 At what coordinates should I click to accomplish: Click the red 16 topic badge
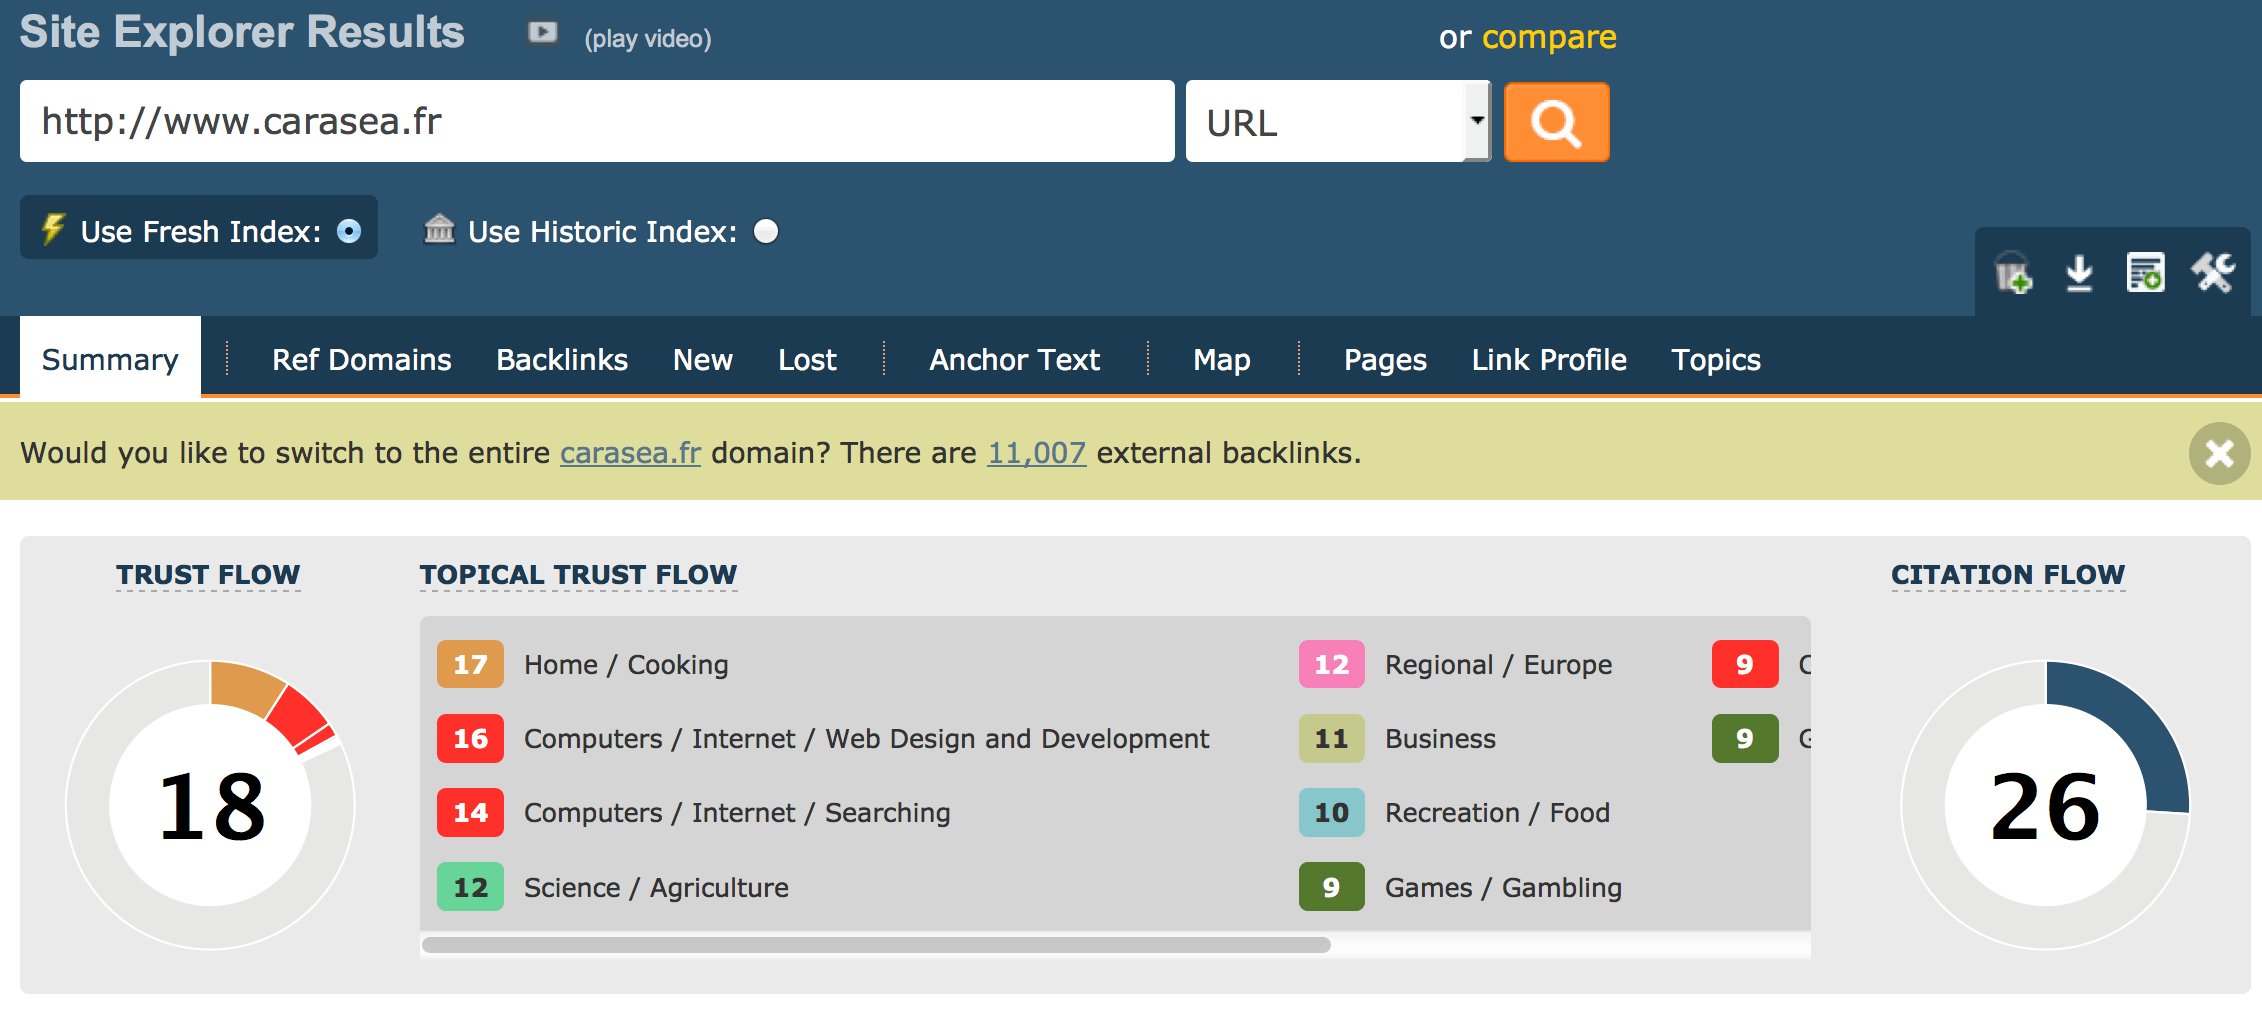tap(470, 738)
